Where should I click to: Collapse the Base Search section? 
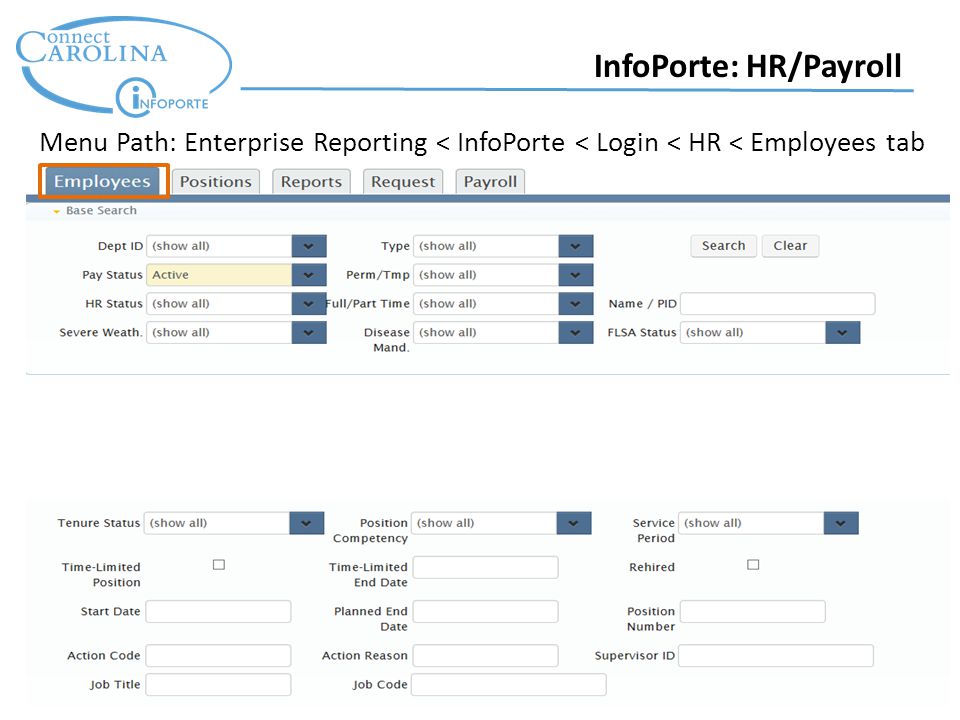[x=56, y=211]
